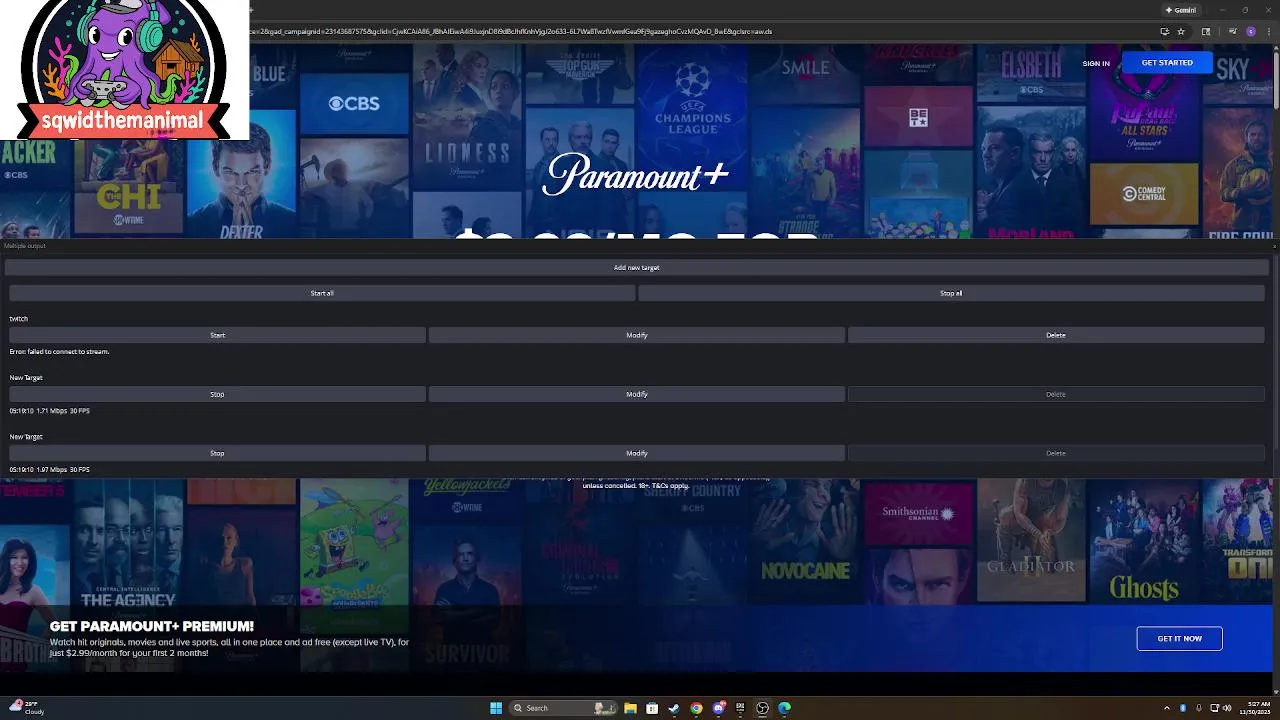The image size is (1280, 720).
Task: Open the Smithsonian Channel tile
Action: point(918,512)
